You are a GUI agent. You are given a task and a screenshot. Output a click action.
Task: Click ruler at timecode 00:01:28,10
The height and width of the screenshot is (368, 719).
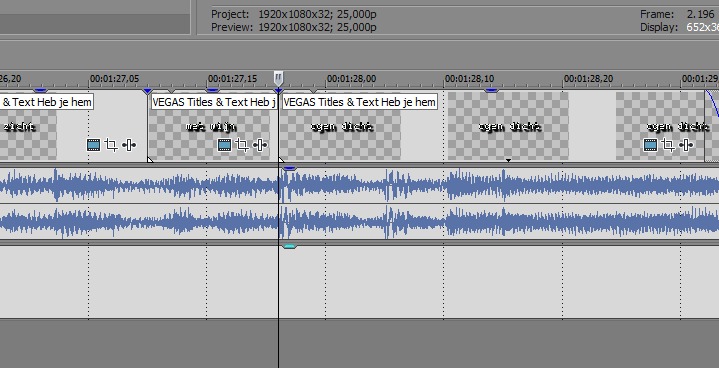[470, 79]
